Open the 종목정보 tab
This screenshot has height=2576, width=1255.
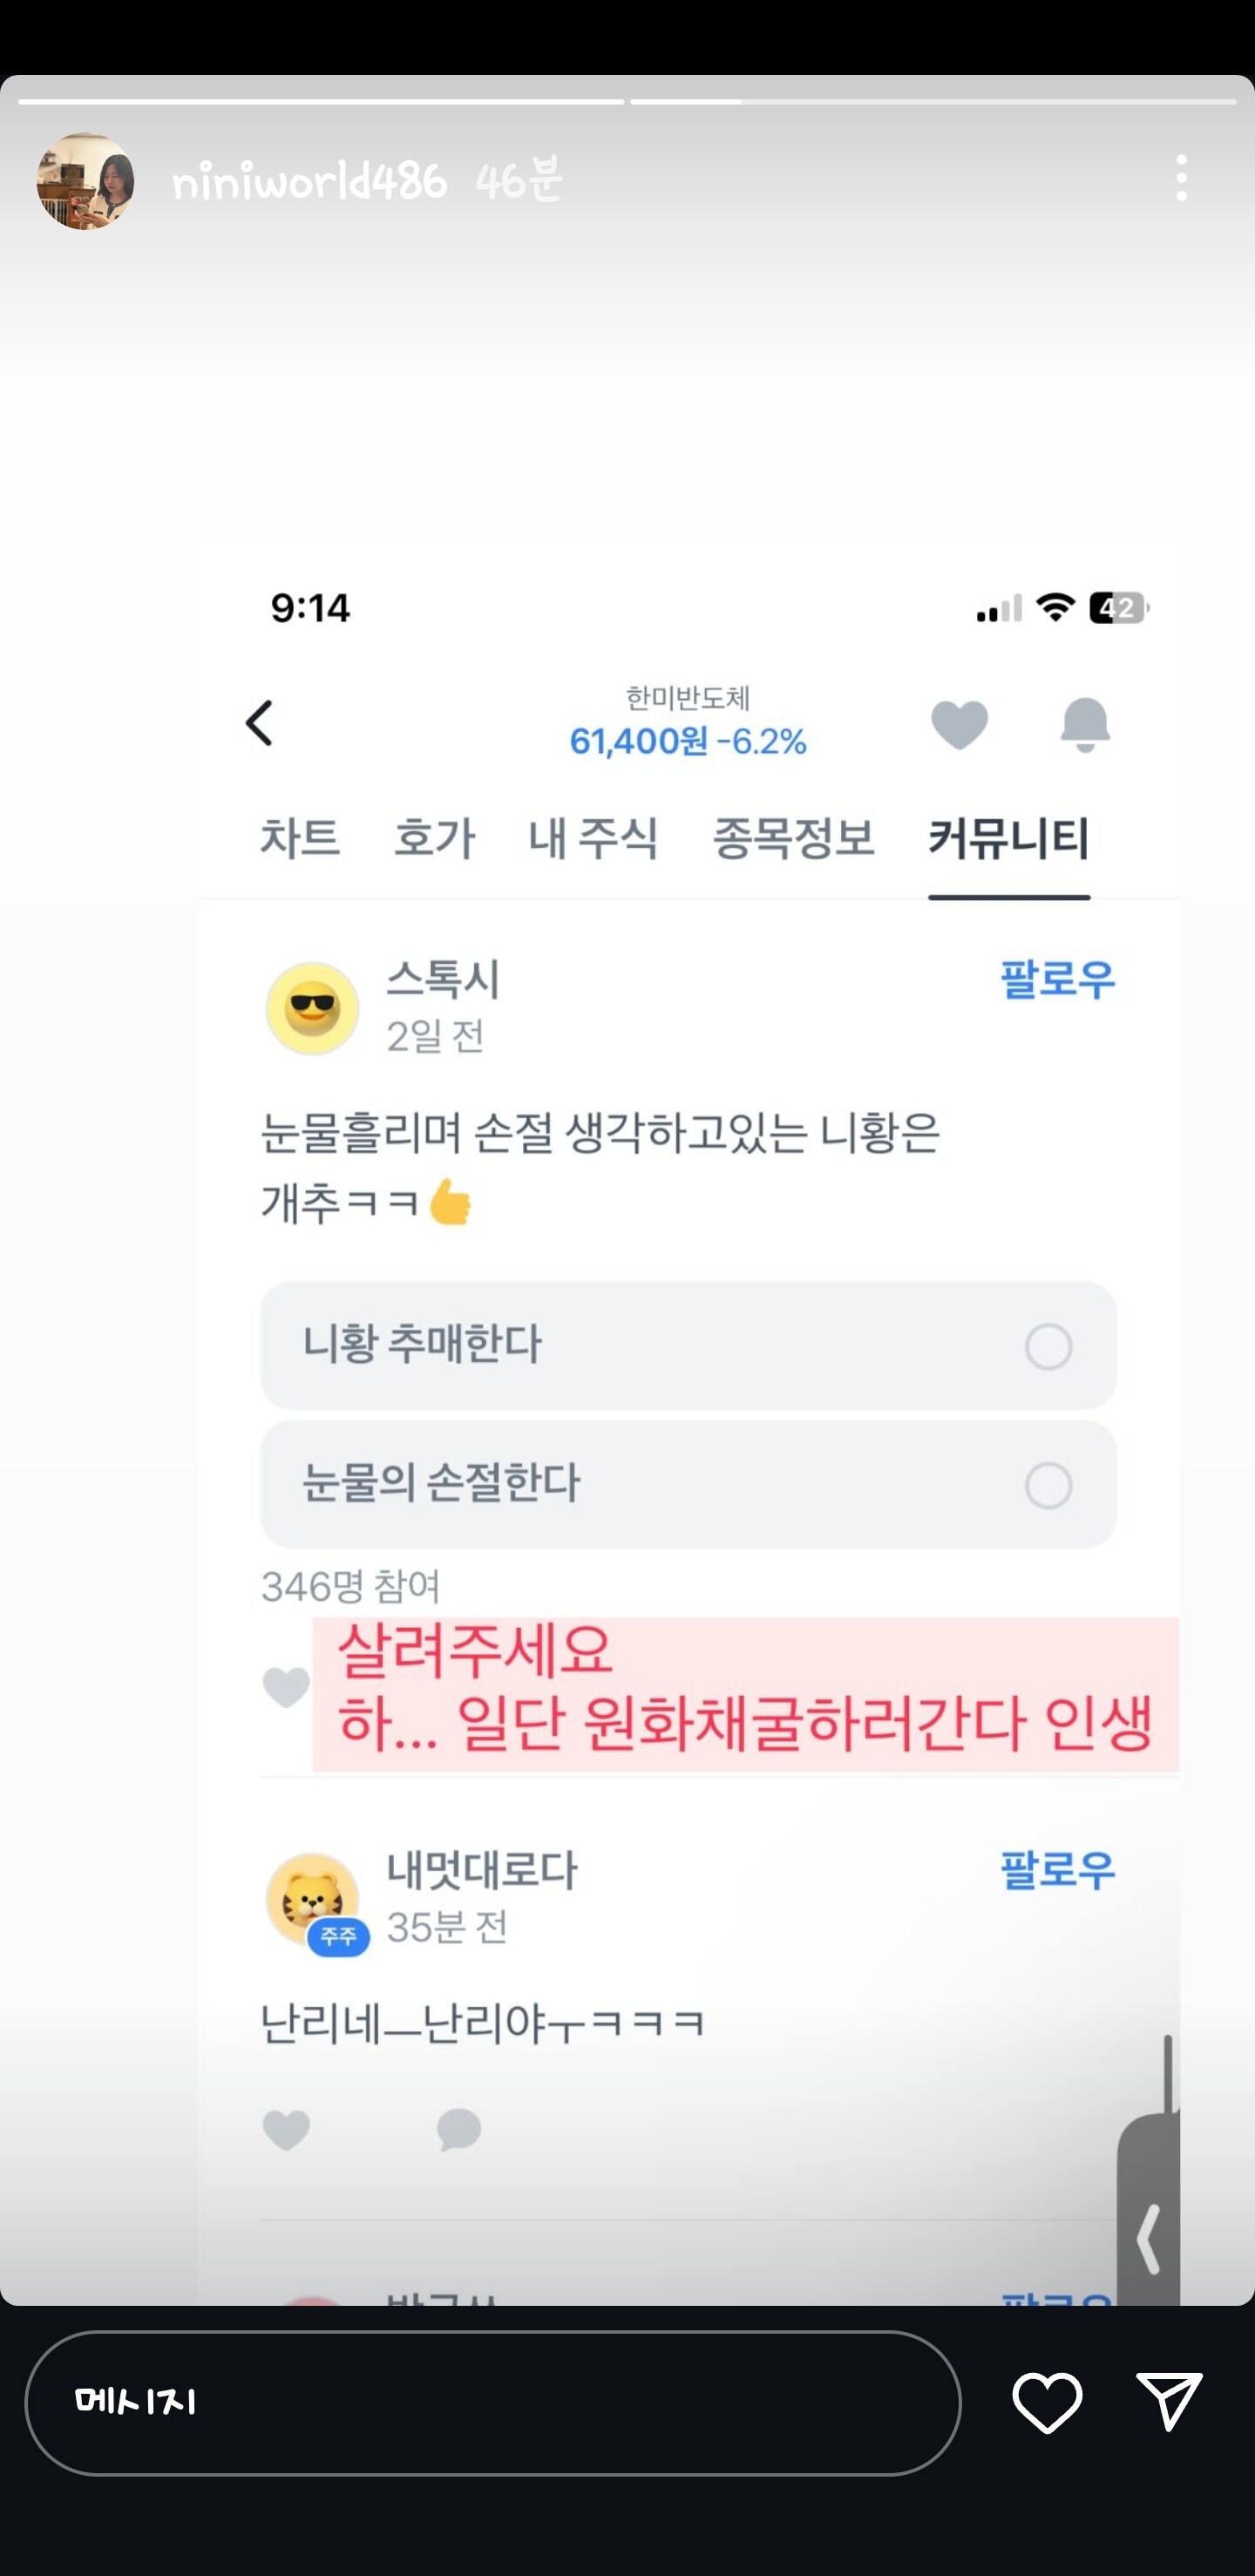[x=793, y=838]
